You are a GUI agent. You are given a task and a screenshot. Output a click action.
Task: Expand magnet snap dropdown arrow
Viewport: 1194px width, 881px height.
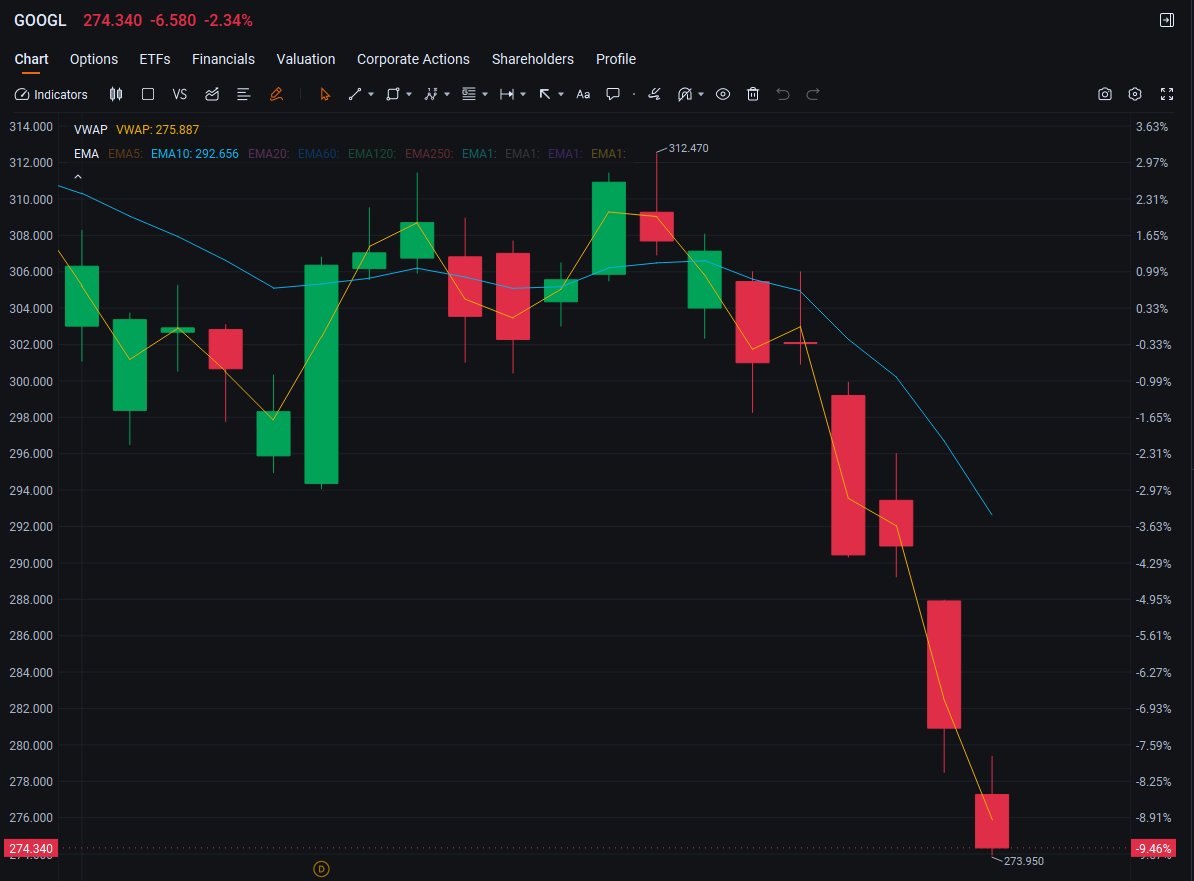click(701, 94)
